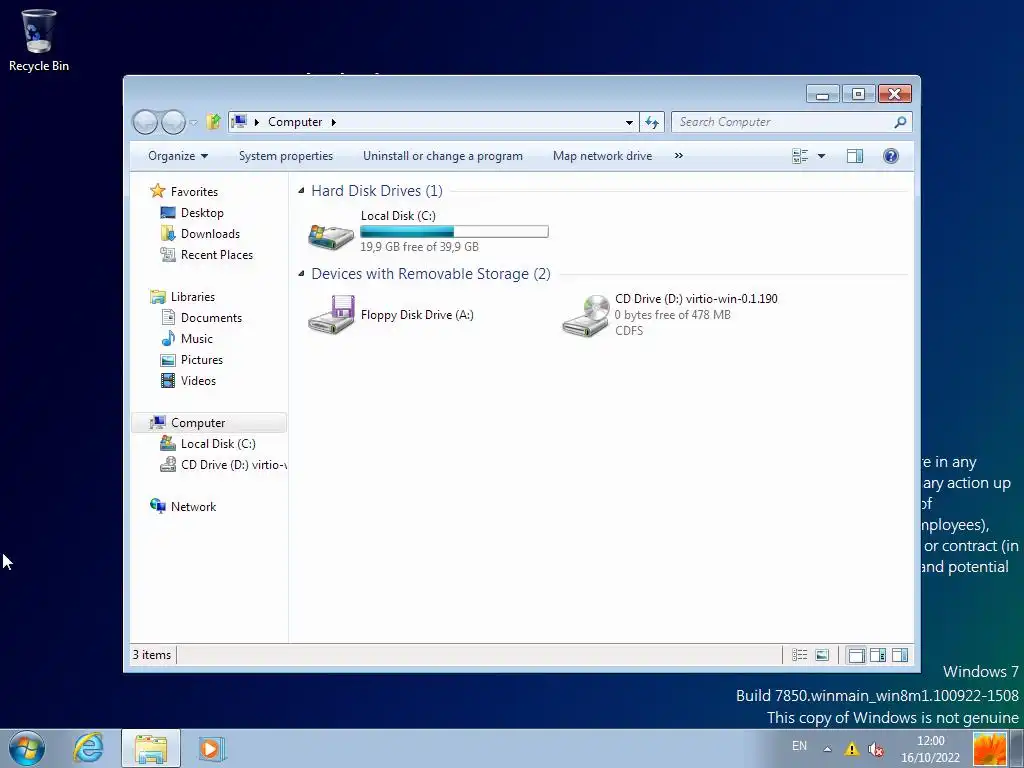
Task: Choose Uninstall or change a program
Action: 443,156
